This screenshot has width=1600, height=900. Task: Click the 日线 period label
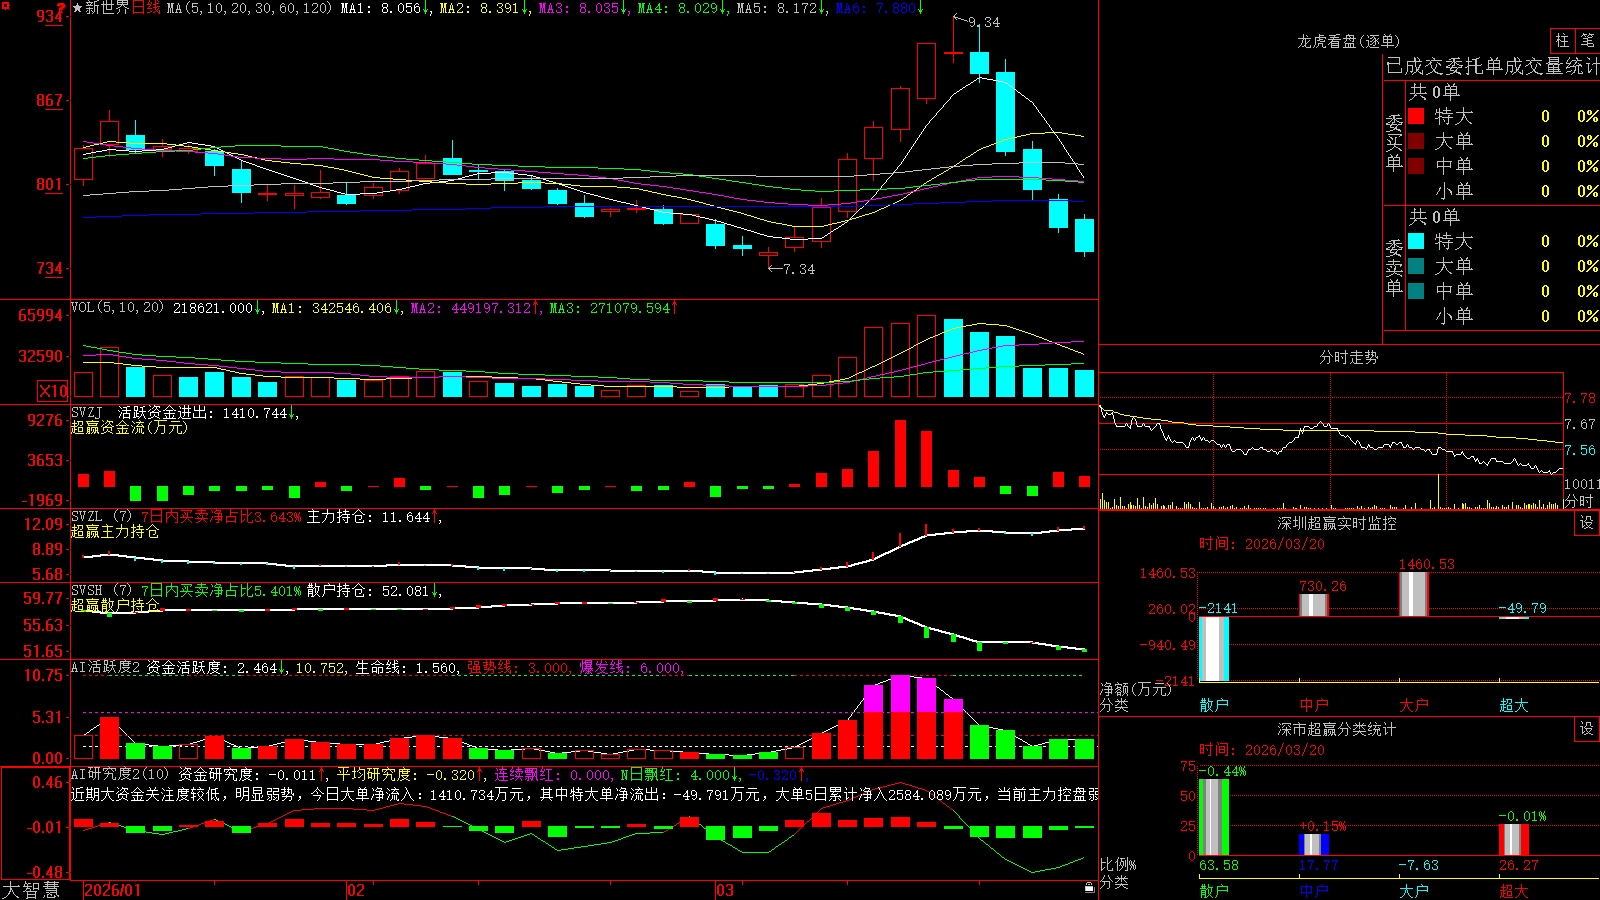(146, 8)
